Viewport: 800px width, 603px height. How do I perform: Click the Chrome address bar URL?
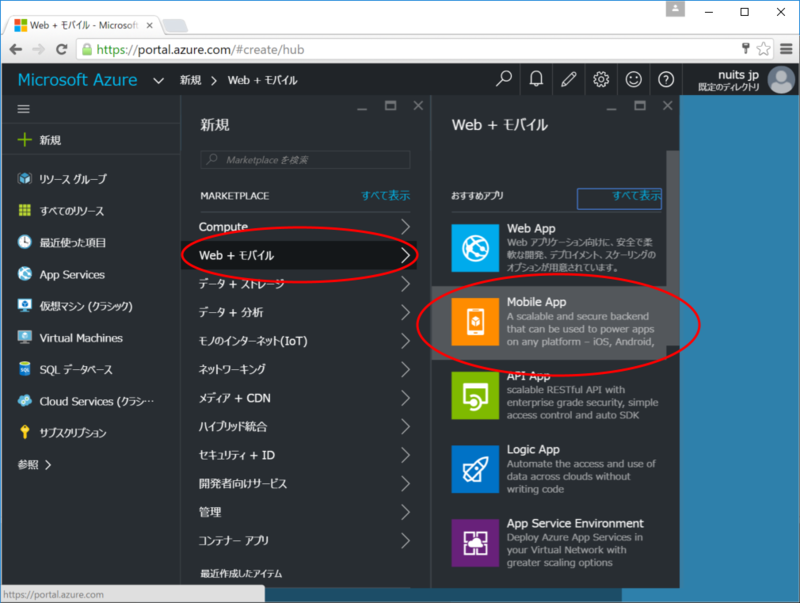[x=201, y=49]
